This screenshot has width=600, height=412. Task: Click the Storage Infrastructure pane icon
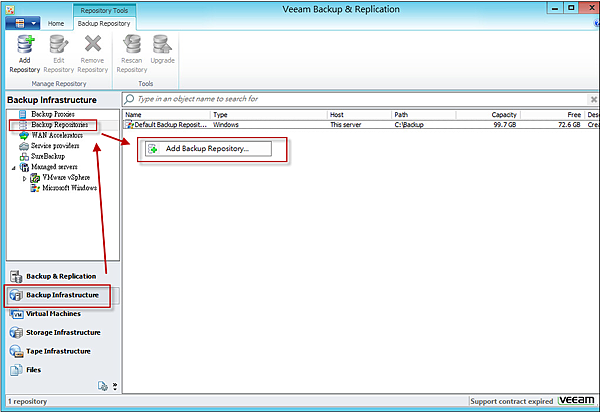pyautogui.click(x=16, y=332)
